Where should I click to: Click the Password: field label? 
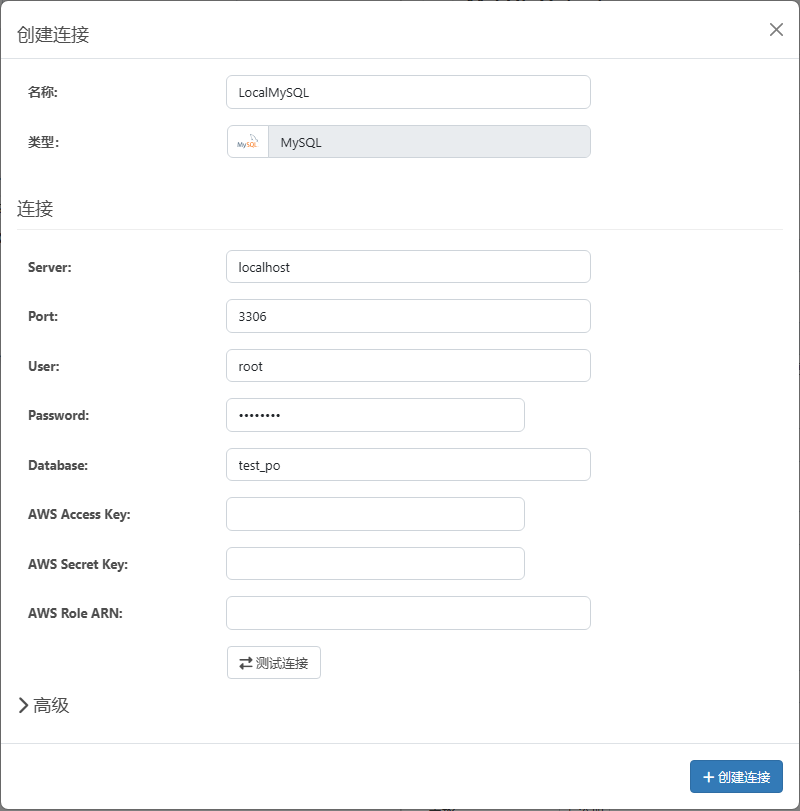58,415
